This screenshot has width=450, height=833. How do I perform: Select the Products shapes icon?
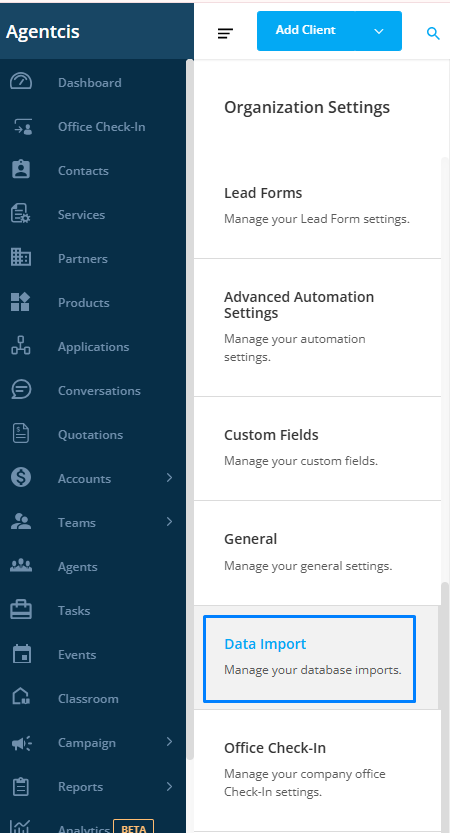(x=21, y=302)
